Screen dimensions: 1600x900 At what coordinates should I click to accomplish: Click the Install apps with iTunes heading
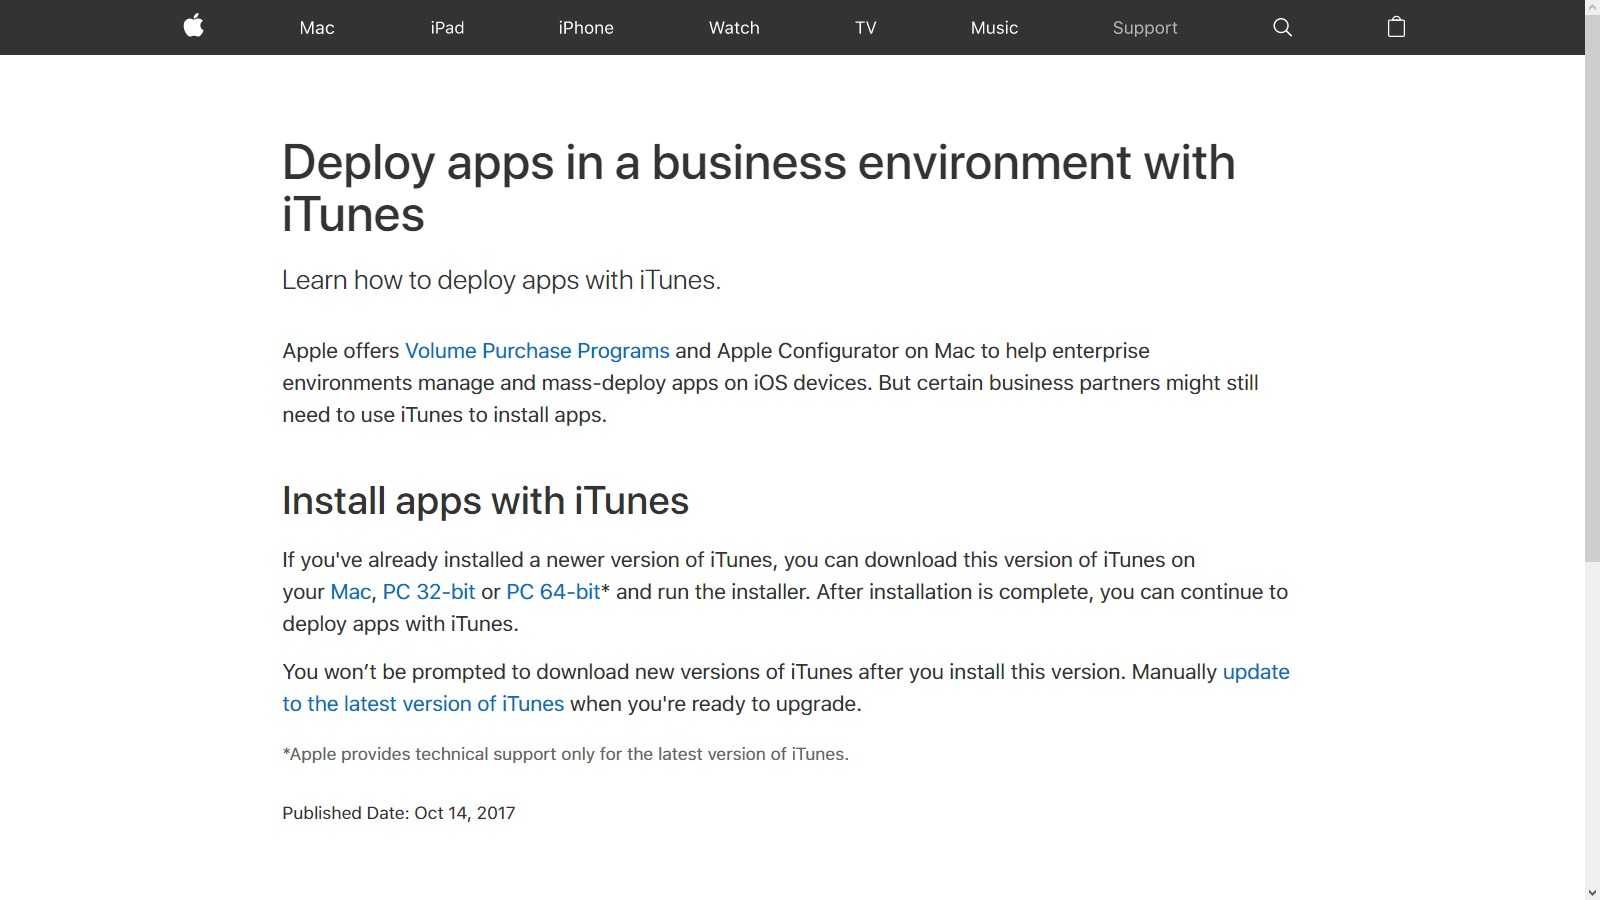coord(485,500)
